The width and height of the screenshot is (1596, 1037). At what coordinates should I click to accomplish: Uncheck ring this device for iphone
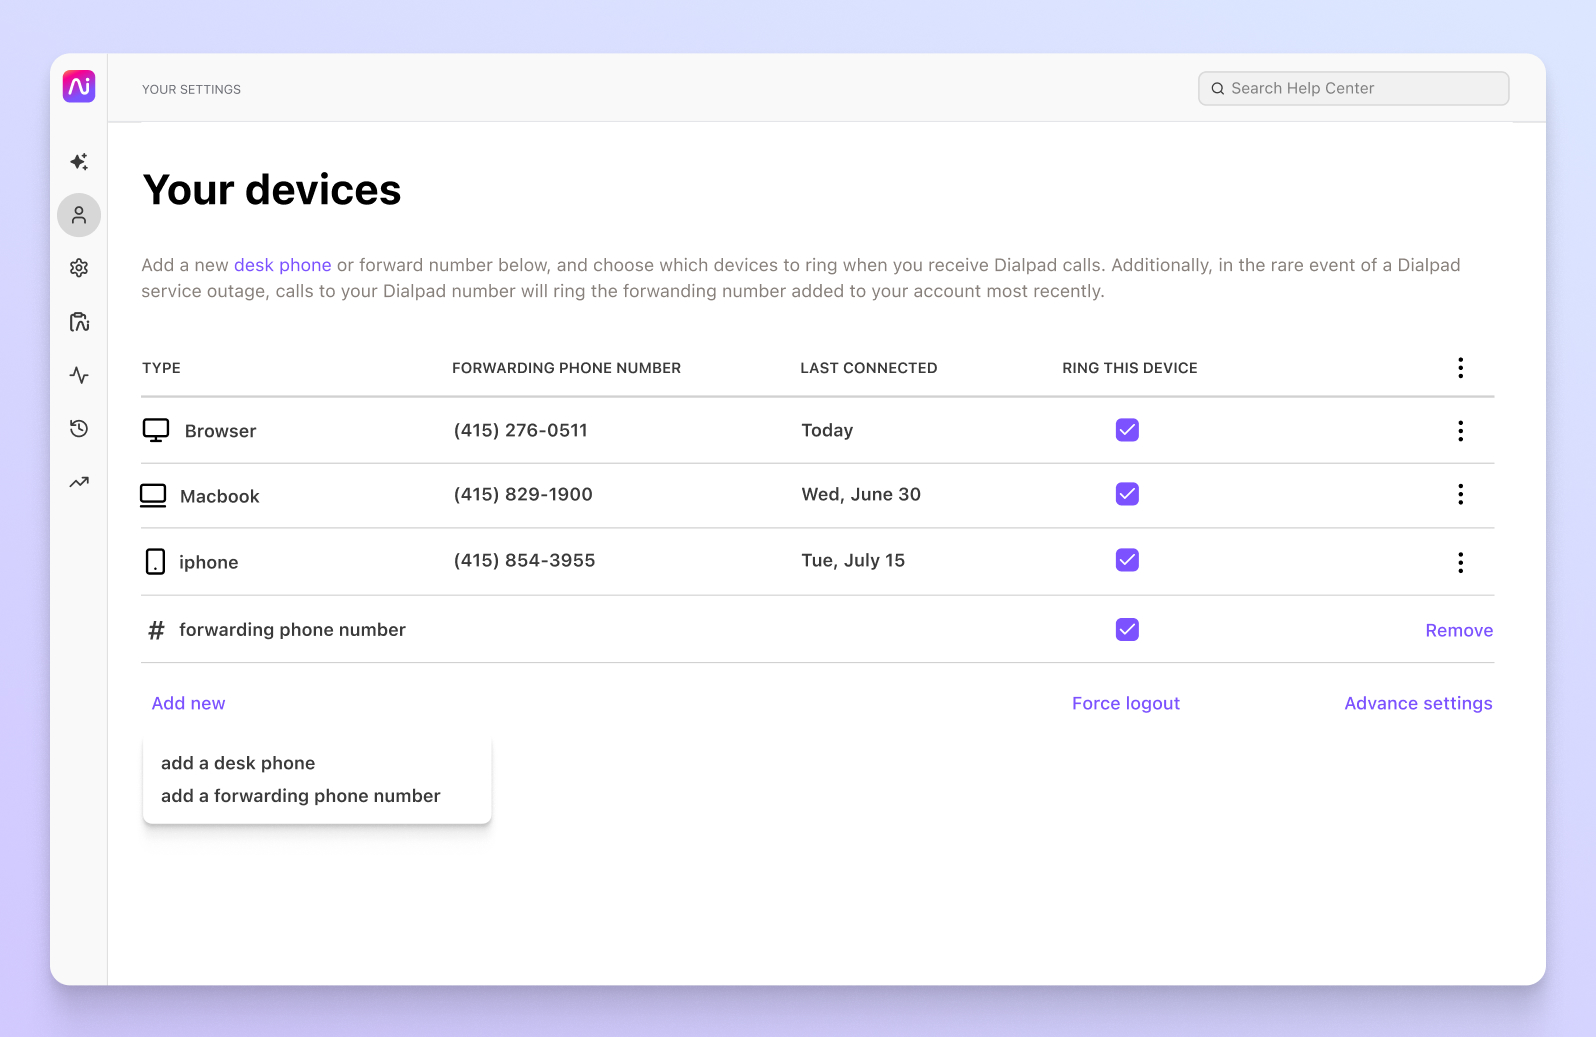click(x=1127, y=560)
